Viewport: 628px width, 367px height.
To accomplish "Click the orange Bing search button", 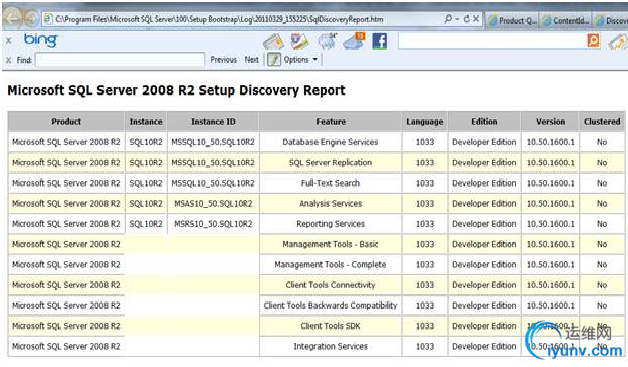I will (594, 40).
